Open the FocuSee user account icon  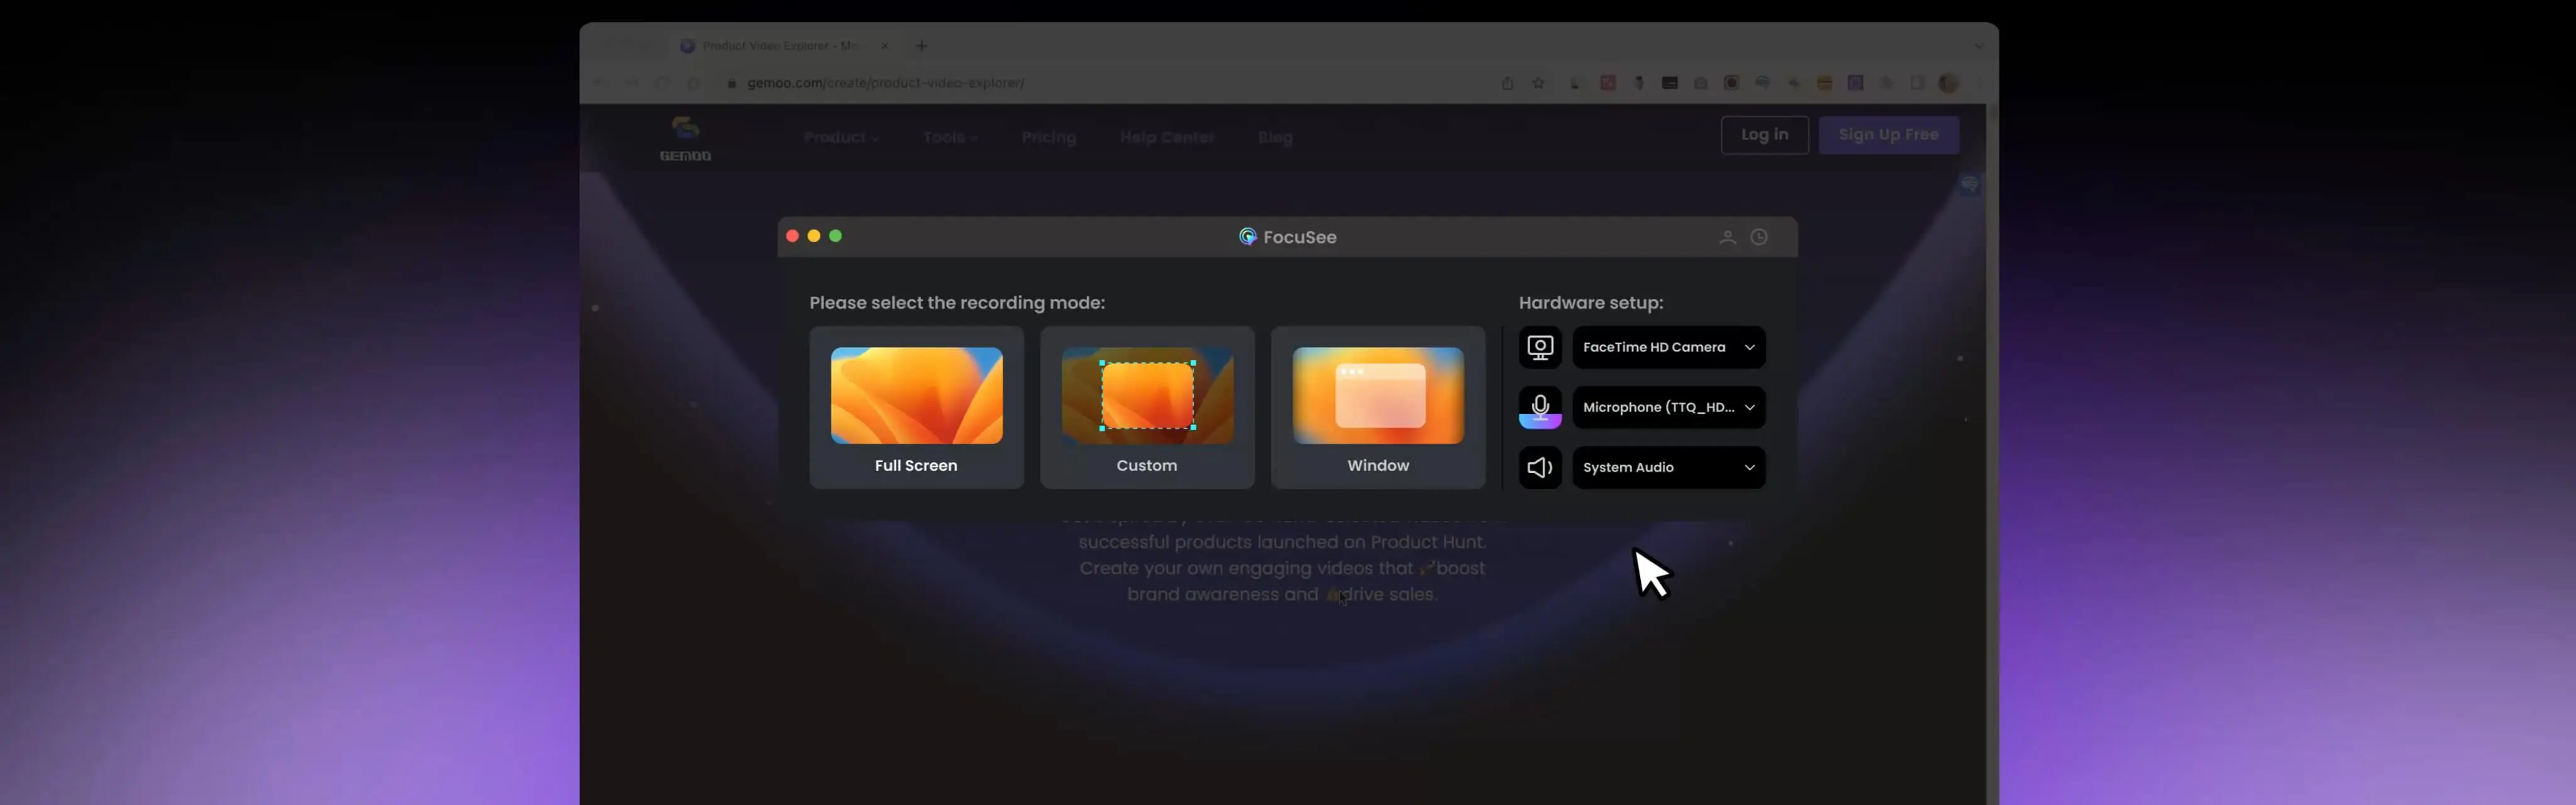[1727, 237]
